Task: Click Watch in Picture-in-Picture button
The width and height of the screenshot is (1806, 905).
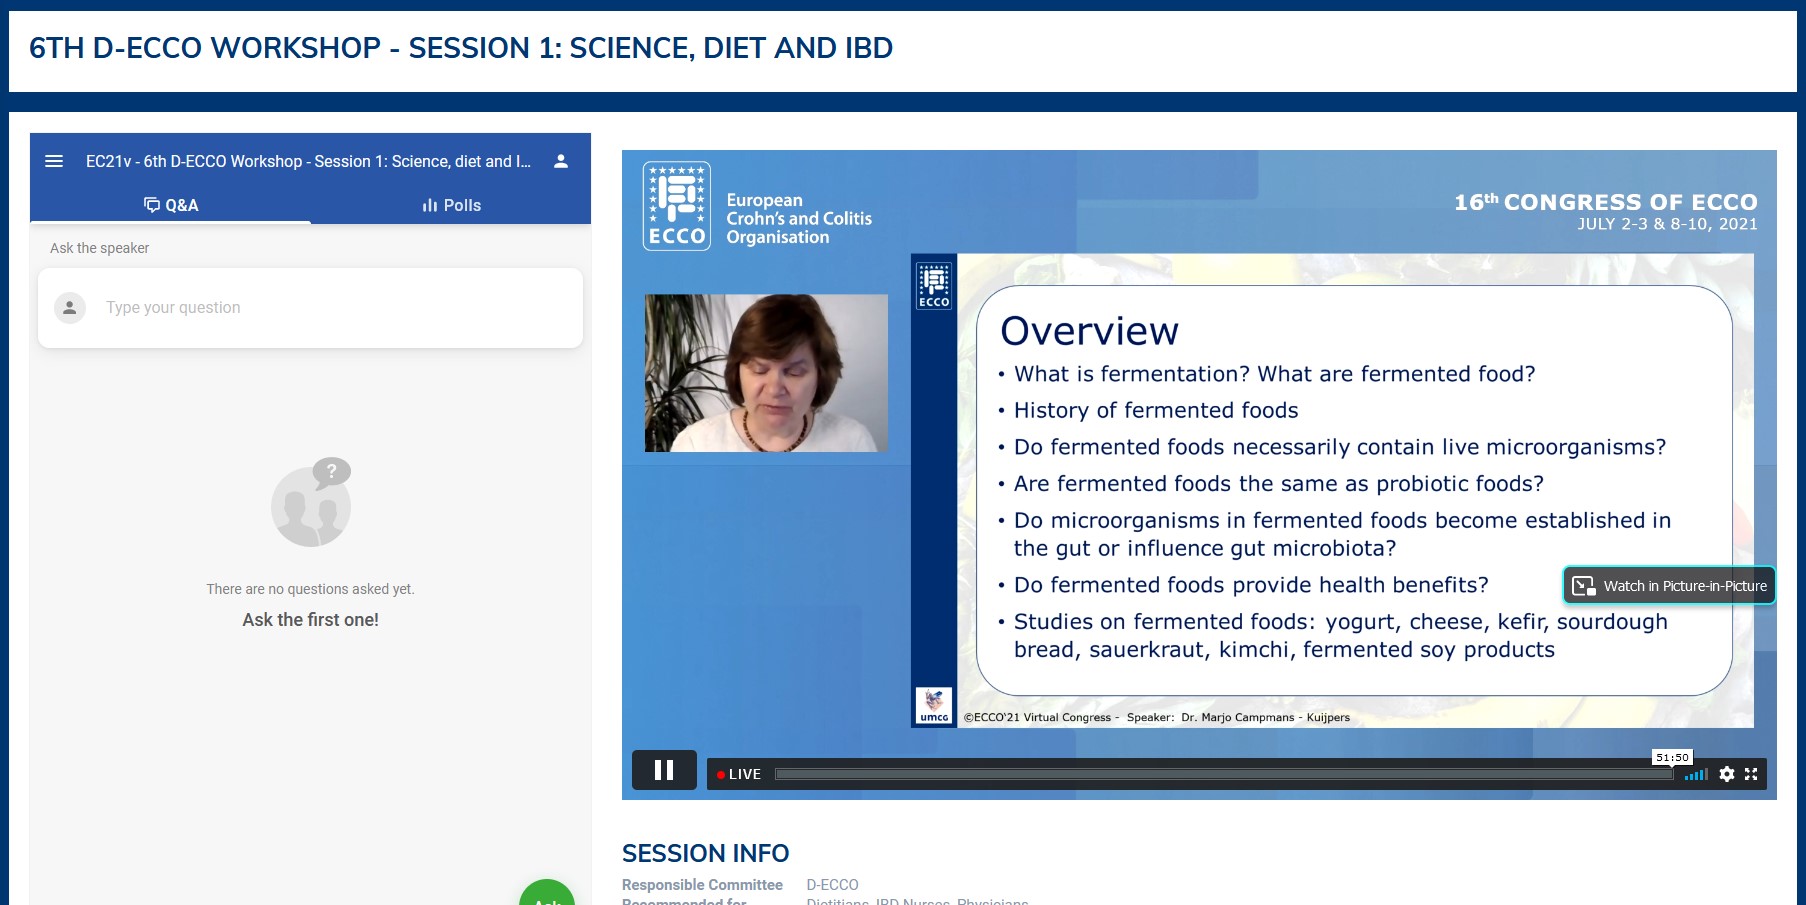Action: (1669, 586)
